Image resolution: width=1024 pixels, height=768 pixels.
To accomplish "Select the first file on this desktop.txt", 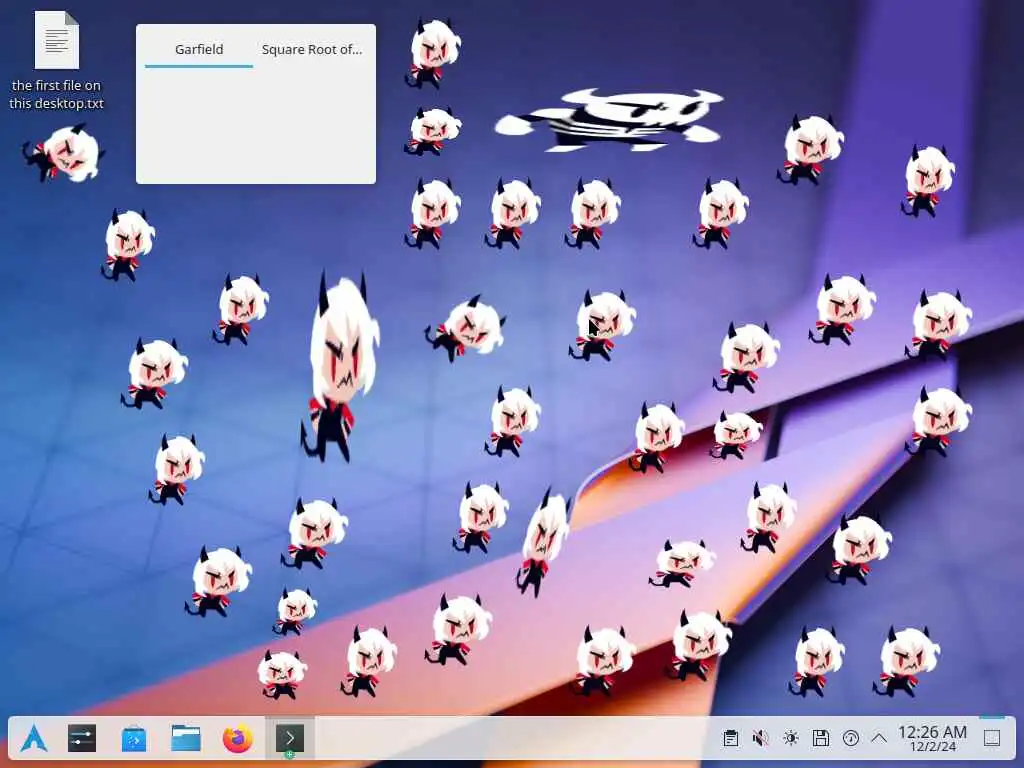I will [x=57, y=61].
